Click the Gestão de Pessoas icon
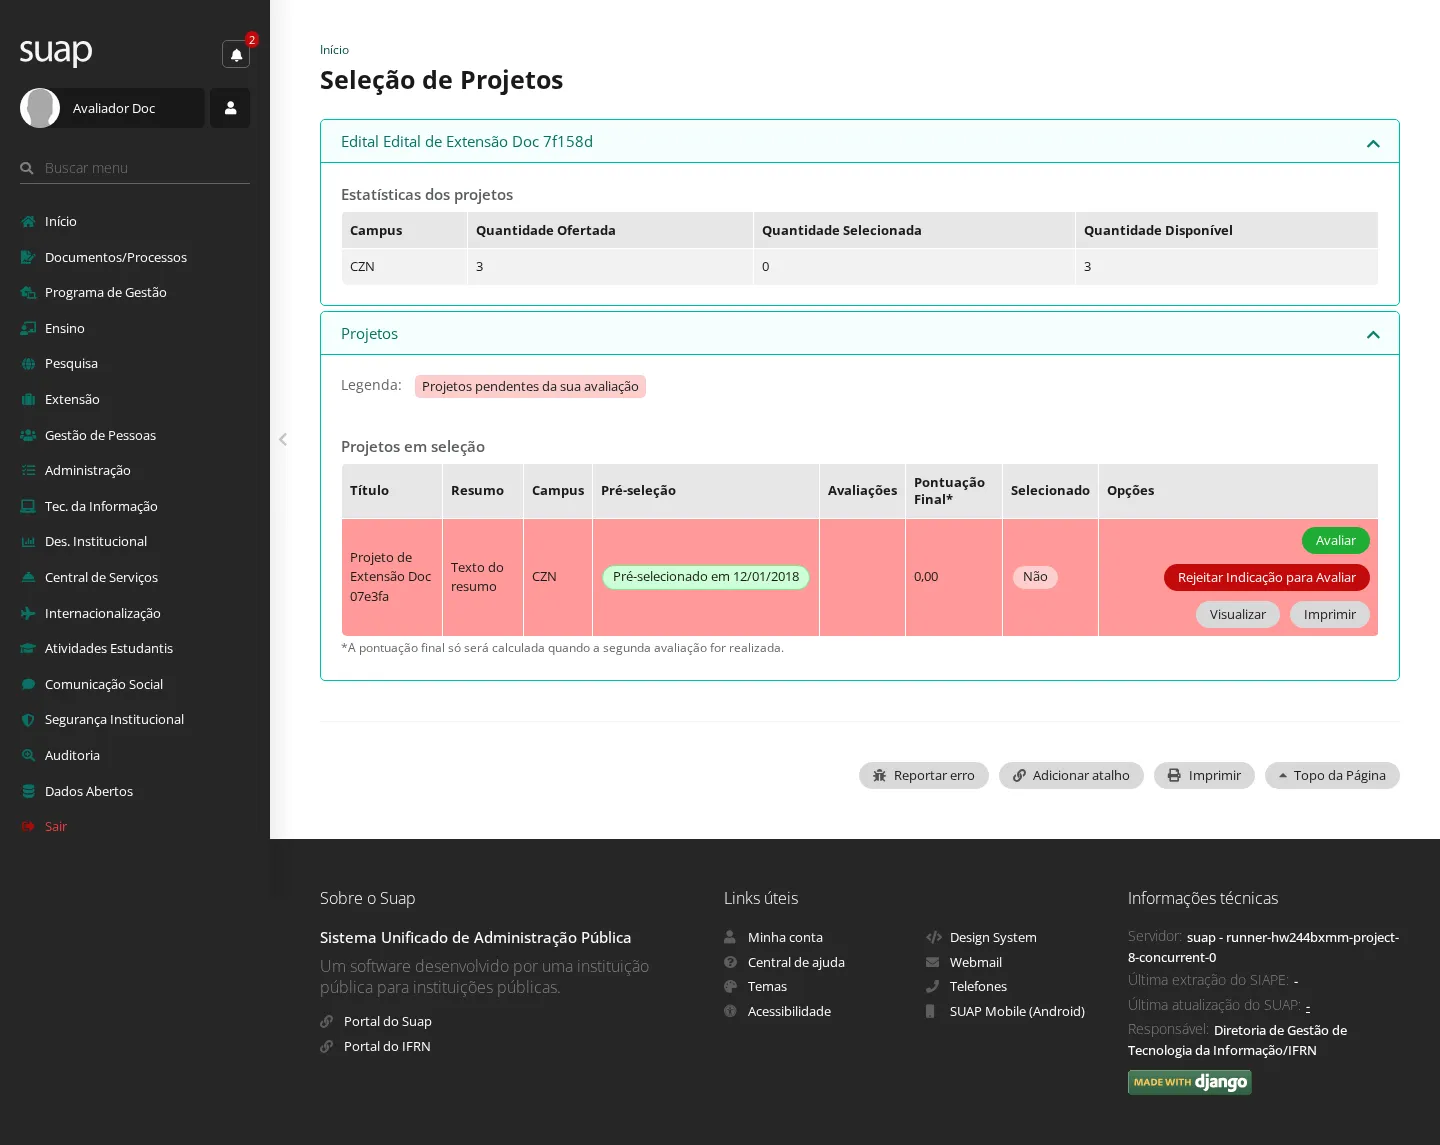 click(x=28, y=435)
